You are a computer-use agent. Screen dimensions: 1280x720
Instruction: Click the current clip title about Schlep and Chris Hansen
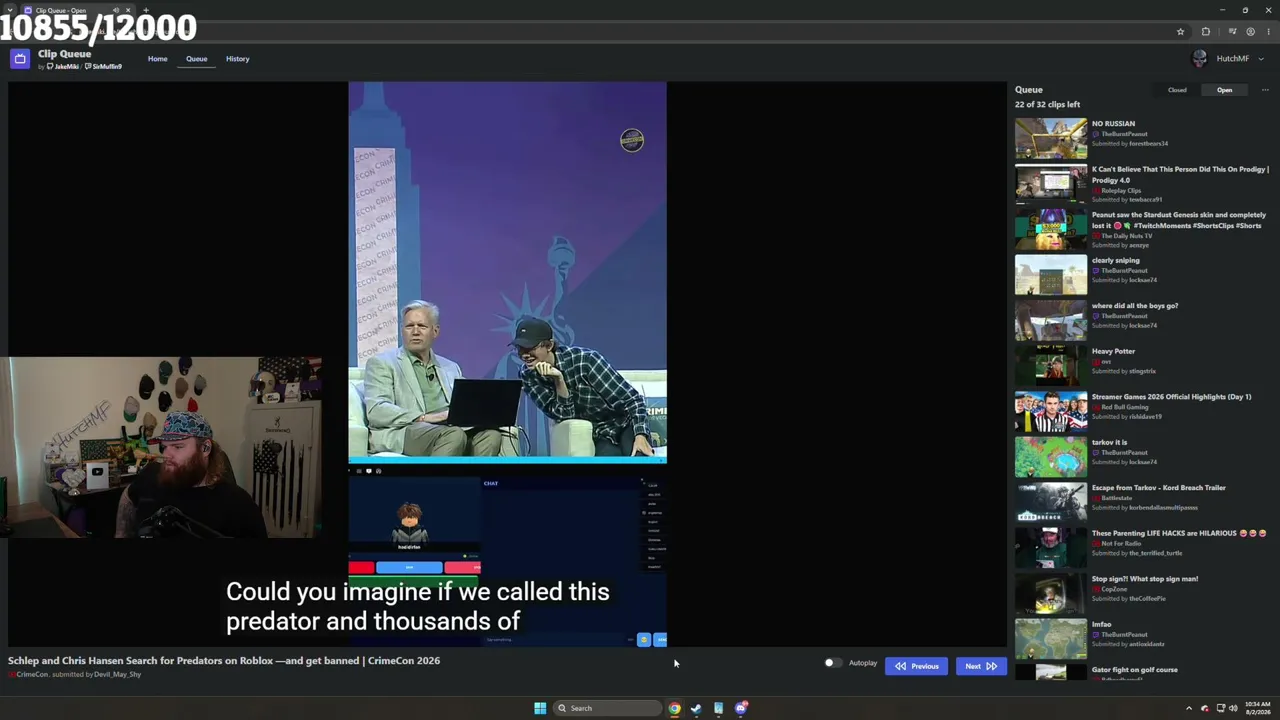[x=224, y=661]
